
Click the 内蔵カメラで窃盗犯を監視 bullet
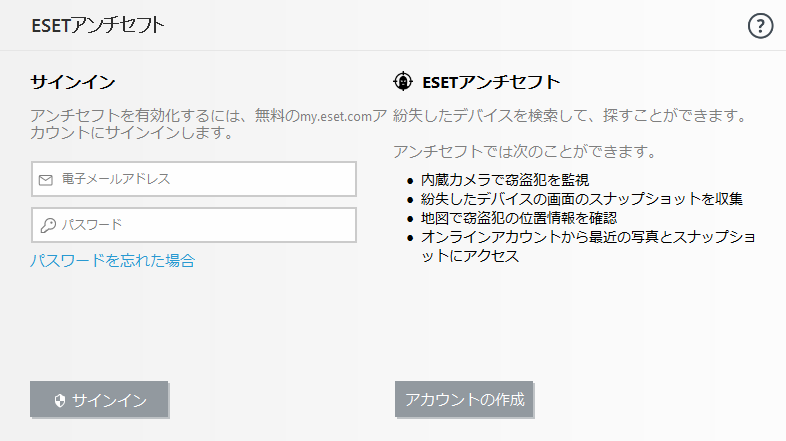click(505, 180)
